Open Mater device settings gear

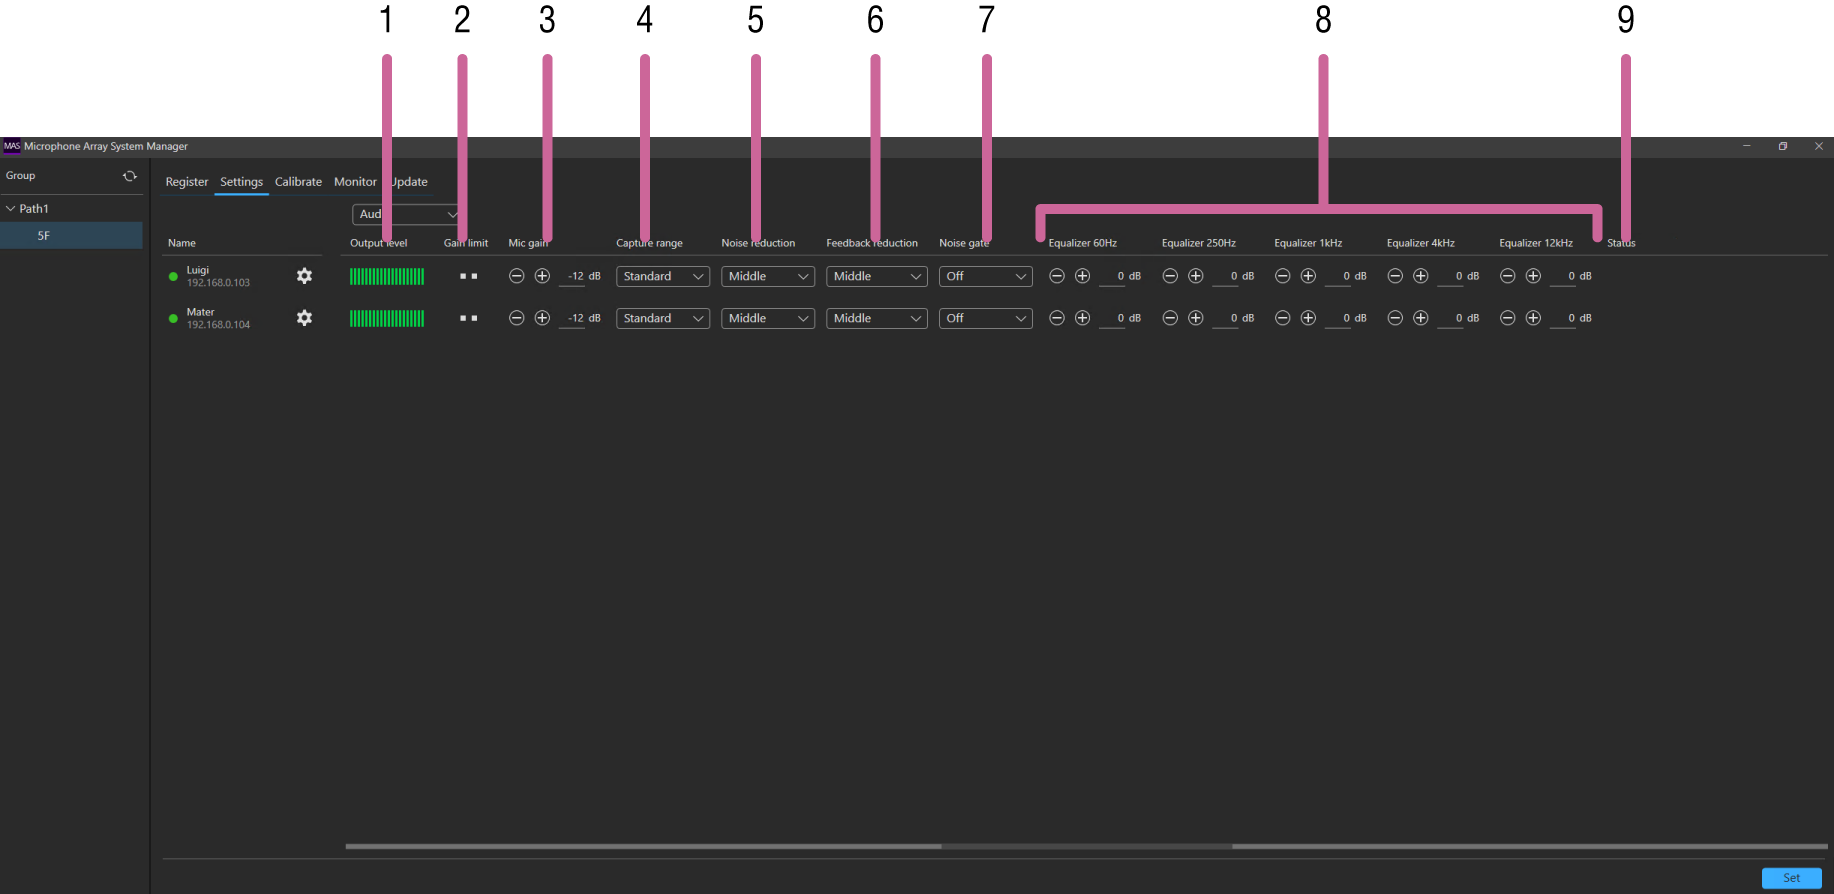click(304, 318)
